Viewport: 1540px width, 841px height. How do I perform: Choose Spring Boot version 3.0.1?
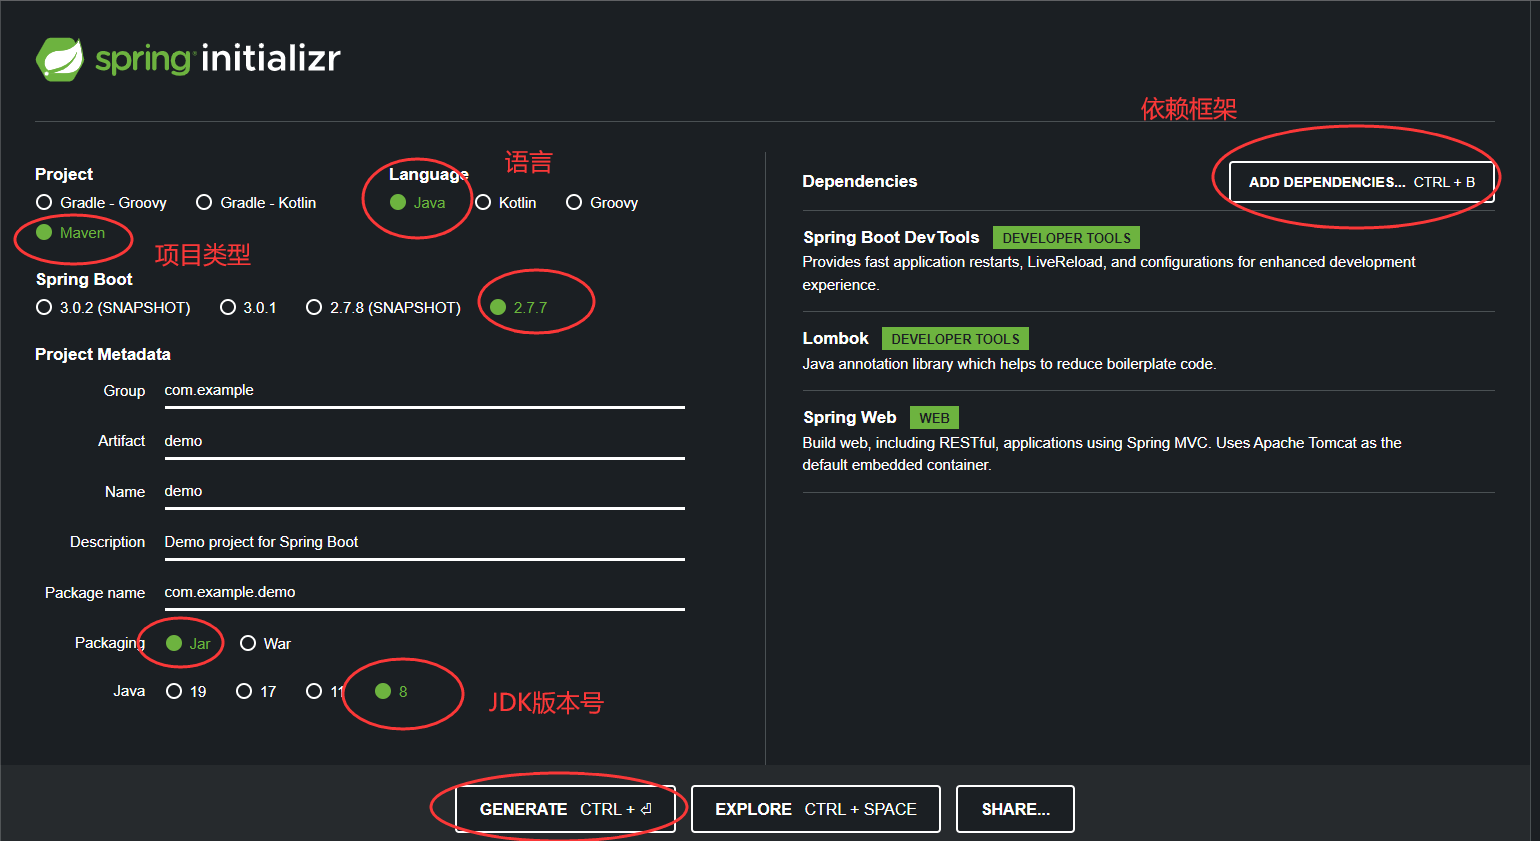point(248,308)
